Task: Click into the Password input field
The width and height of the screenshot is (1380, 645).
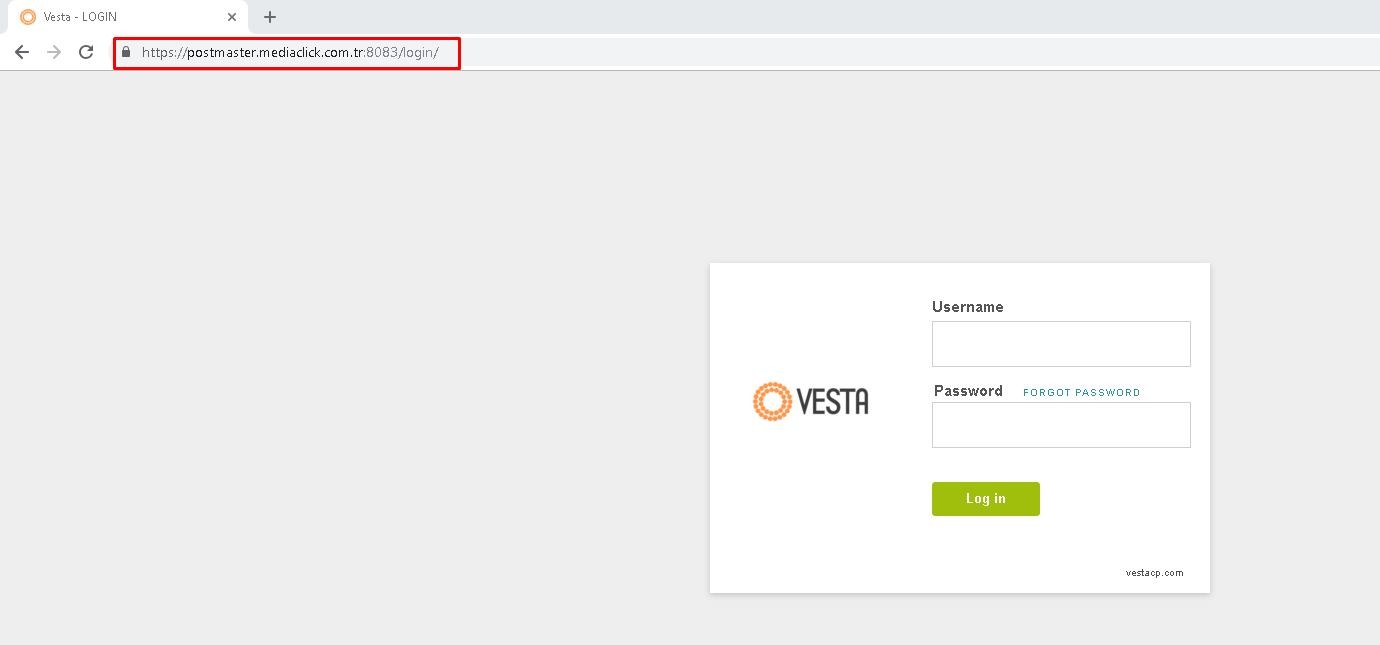Action: 1061,425
